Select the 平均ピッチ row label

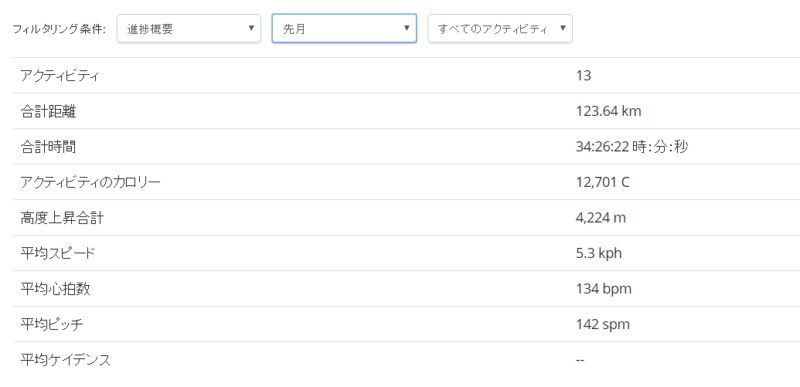point(52,324)
